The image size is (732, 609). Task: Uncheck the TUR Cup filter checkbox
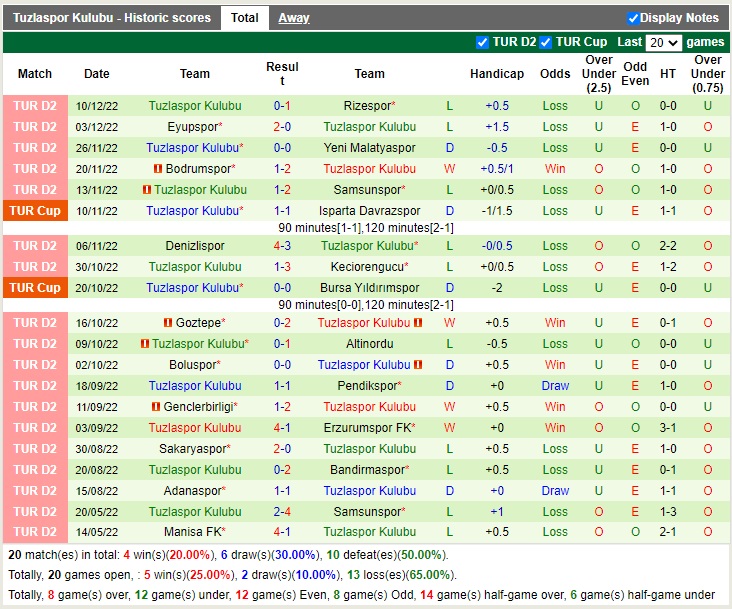click(x=545, y=42)
